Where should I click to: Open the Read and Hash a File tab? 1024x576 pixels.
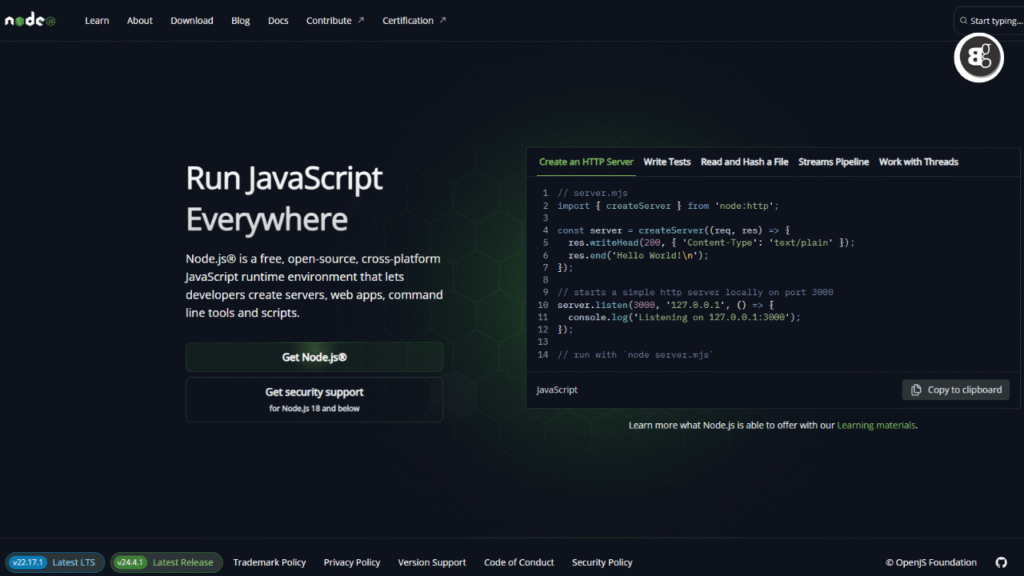744,161
